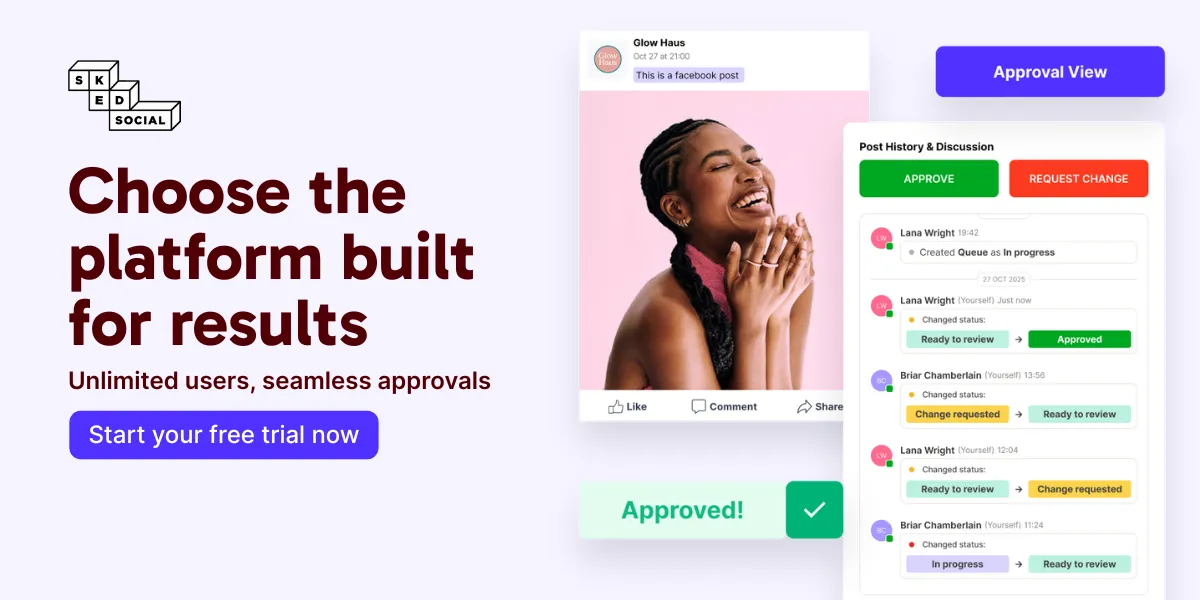1200x600 pixels.
Task: Open the Approval View button
Action: pos(1050,72)
